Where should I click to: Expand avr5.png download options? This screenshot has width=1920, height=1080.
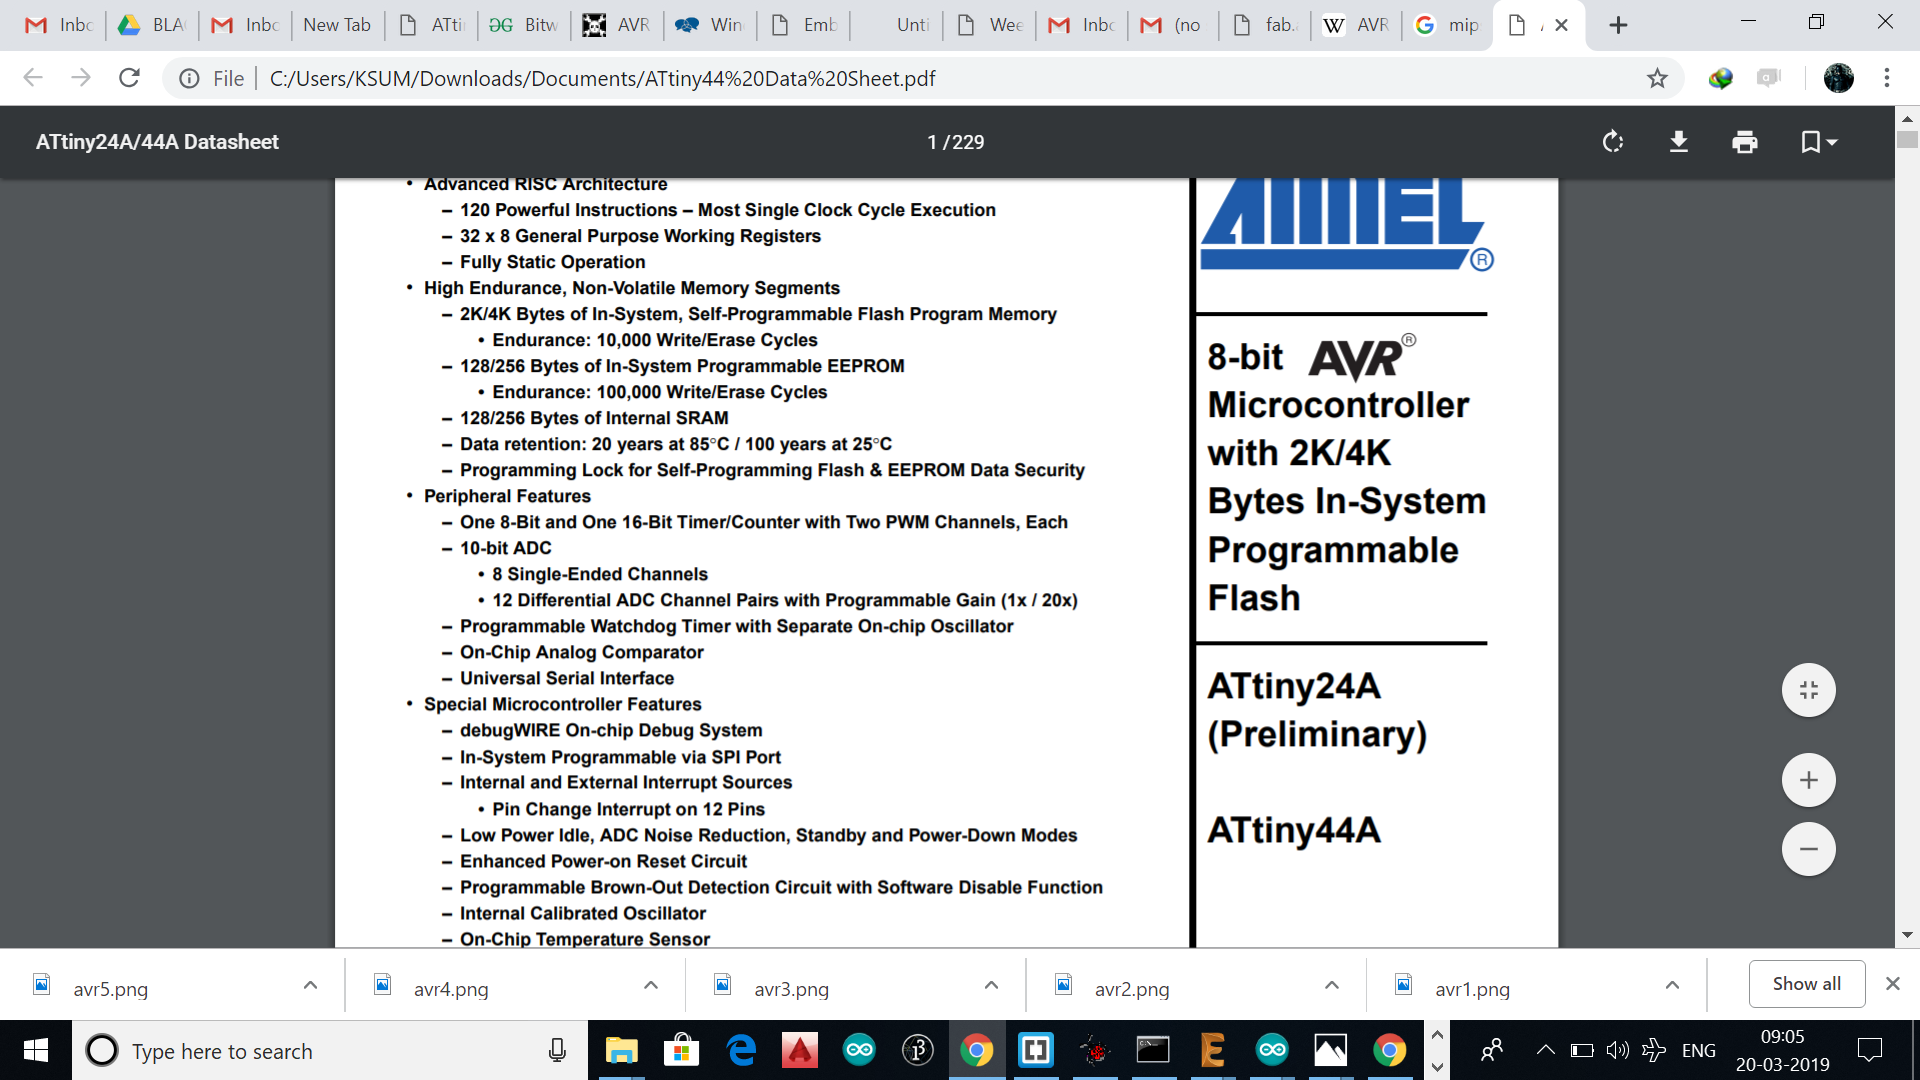coord(310,985)
